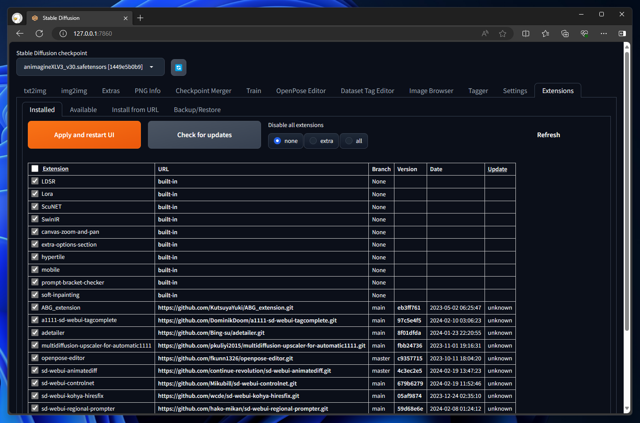Click version 679b6279 in sd-webui-controlnet row
The image size is (640, 423).
click(x=409, y=383)
